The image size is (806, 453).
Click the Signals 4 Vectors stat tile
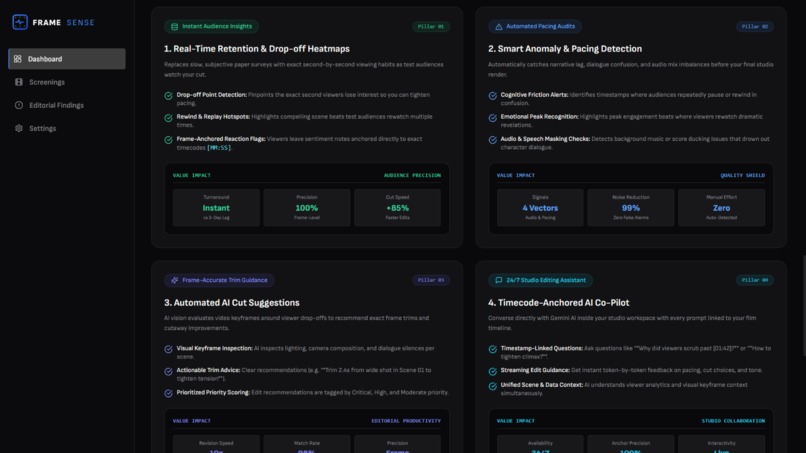[x=540, y=208]
